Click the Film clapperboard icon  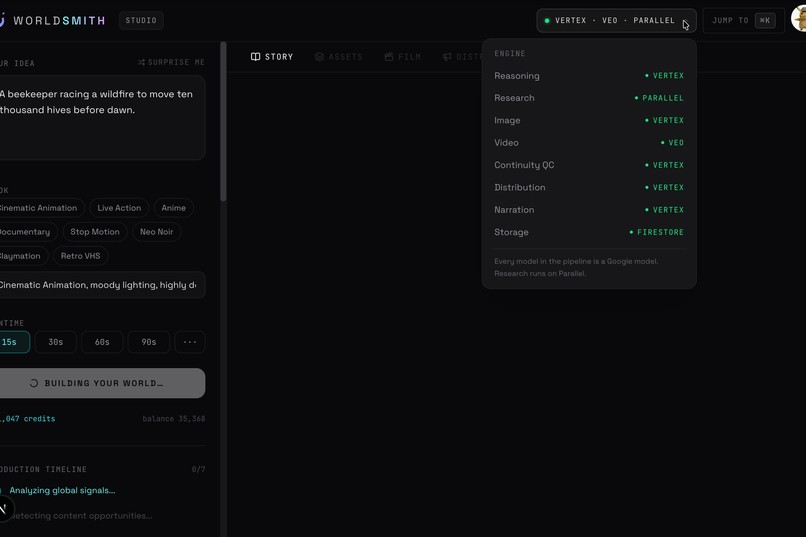pyautogui.click(x=389, y=57)
